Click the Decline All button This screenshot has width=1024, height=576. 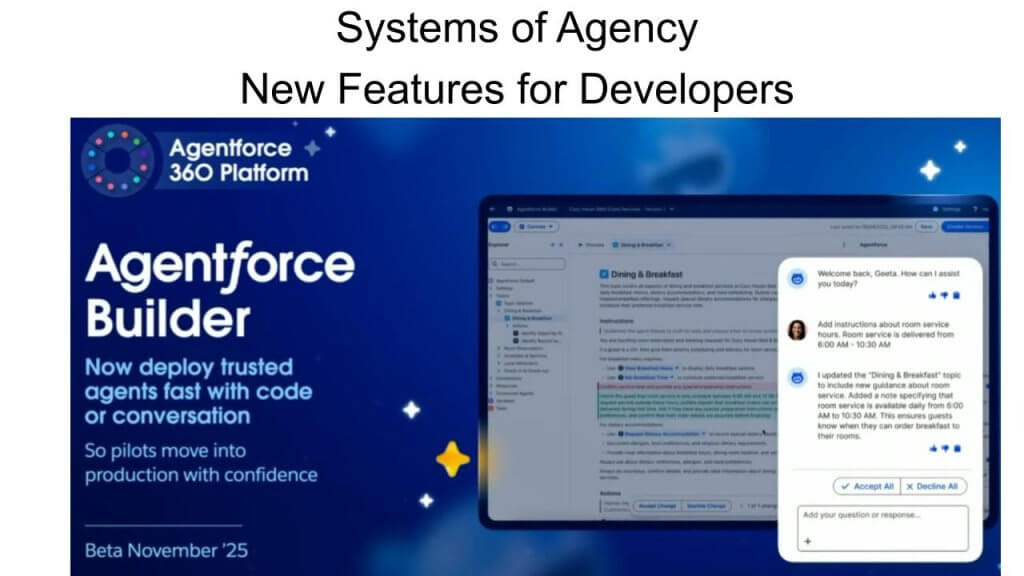click(x=934, y=486)
